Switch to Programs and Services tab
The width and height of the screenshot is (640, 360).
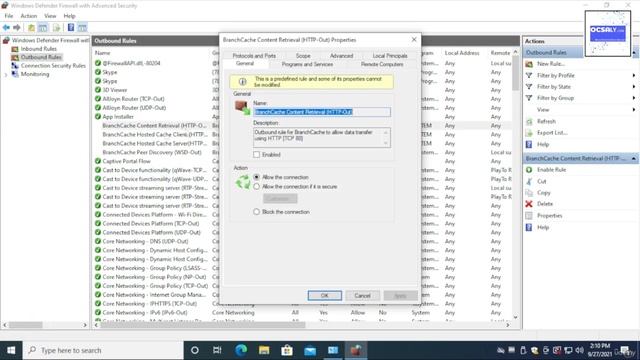click(307, 64)
